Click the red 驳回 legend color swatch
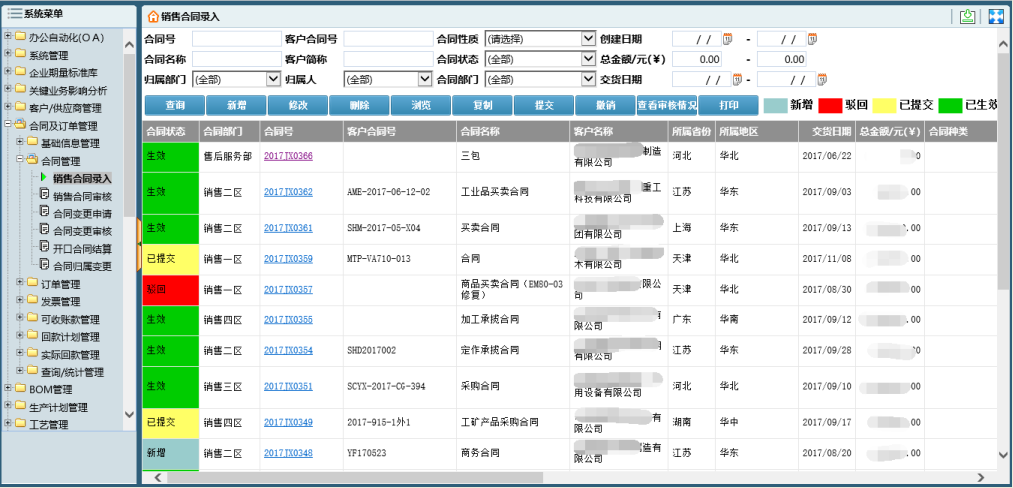1013x488 pixels. [x=829, y=105]
